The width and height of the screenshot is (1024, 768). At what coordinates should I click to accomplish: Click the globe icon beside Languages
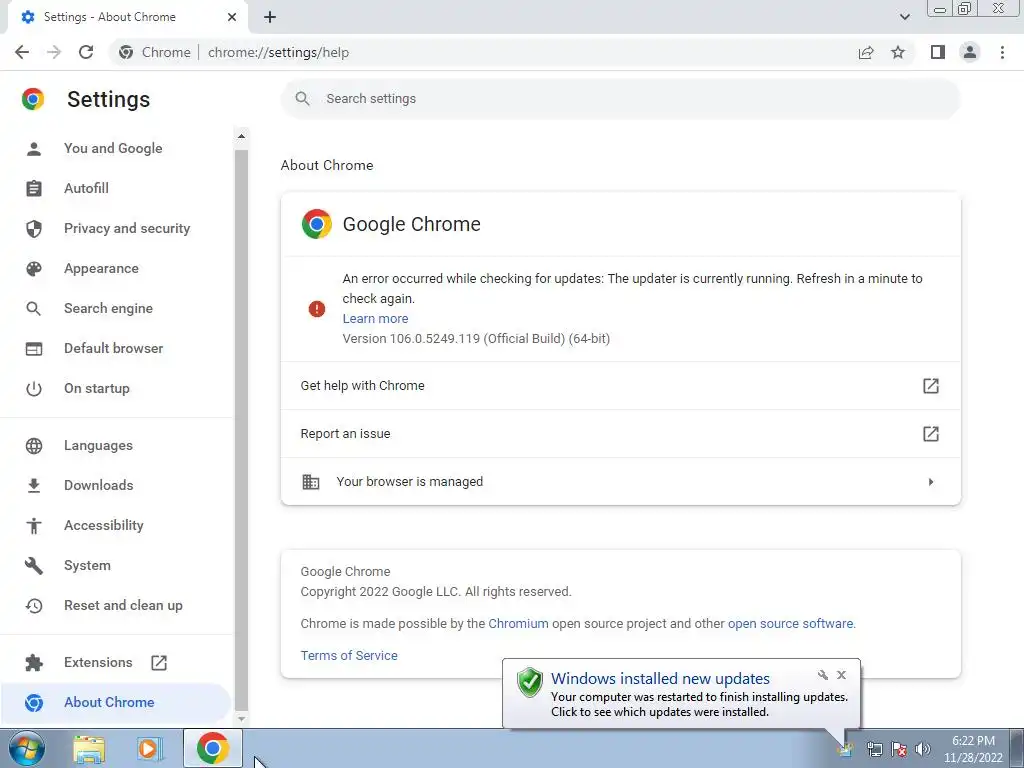tap(34, 445)
